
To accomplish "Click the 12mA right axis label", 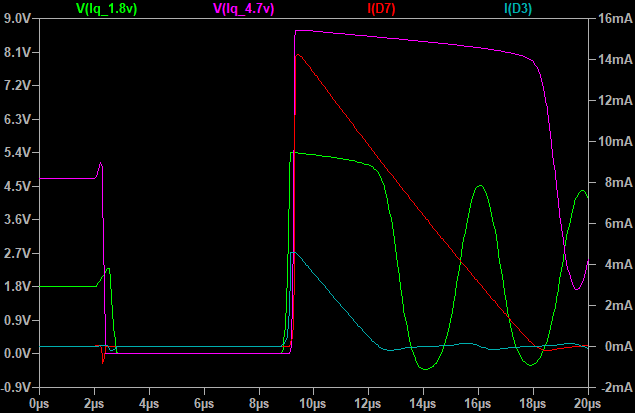I will (x=615, y=100).
